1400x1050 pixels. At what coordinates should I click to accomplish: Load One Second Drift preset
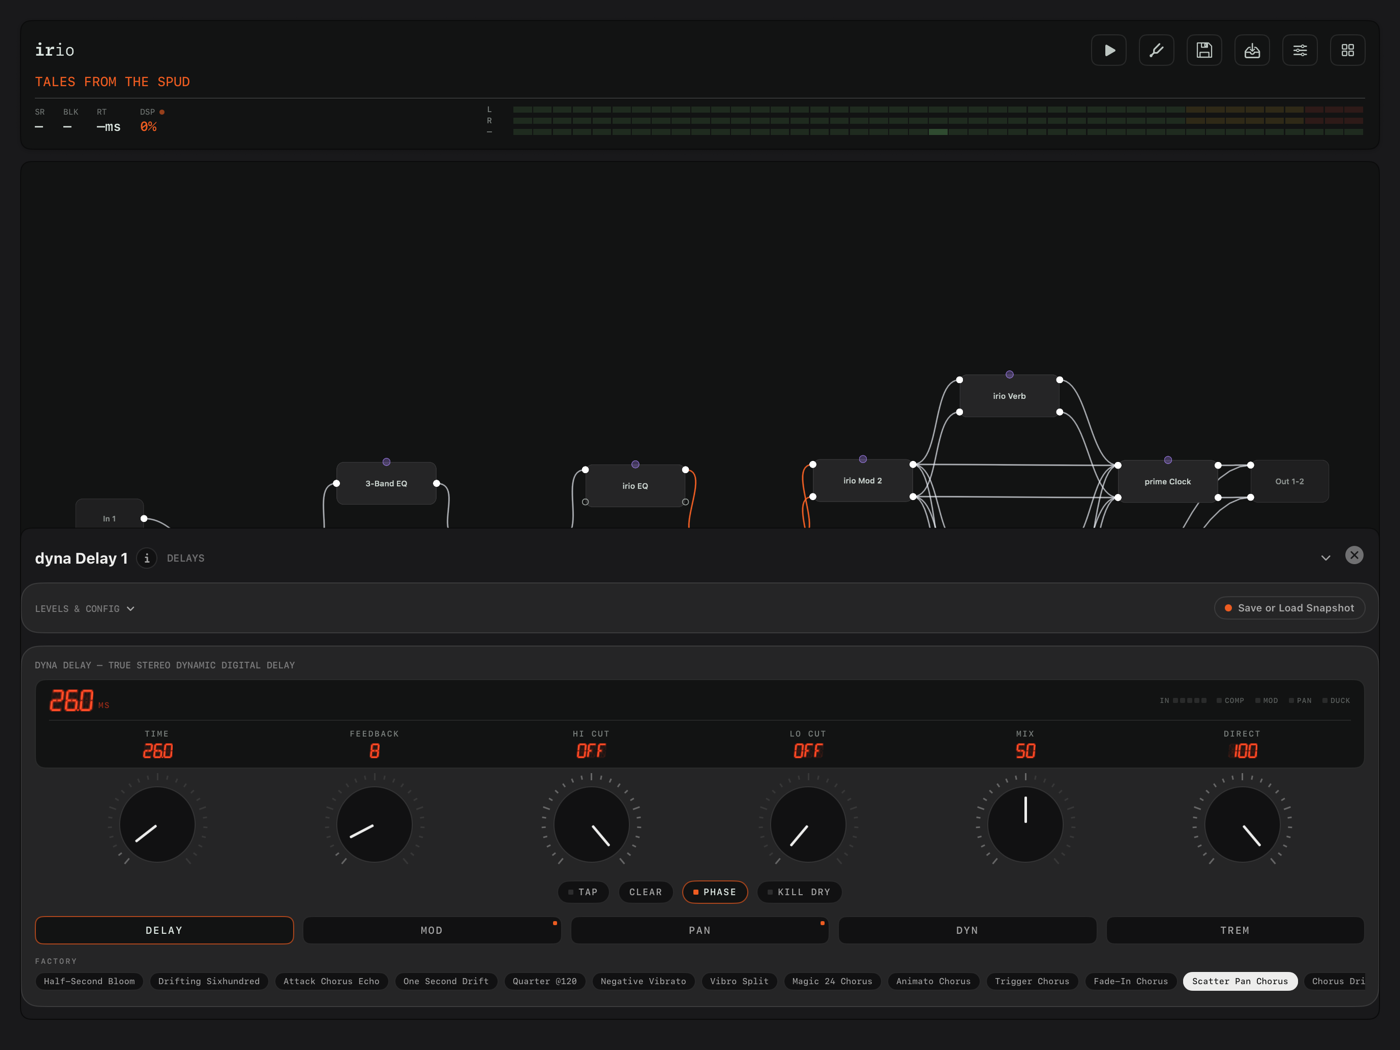pos(446,981)
